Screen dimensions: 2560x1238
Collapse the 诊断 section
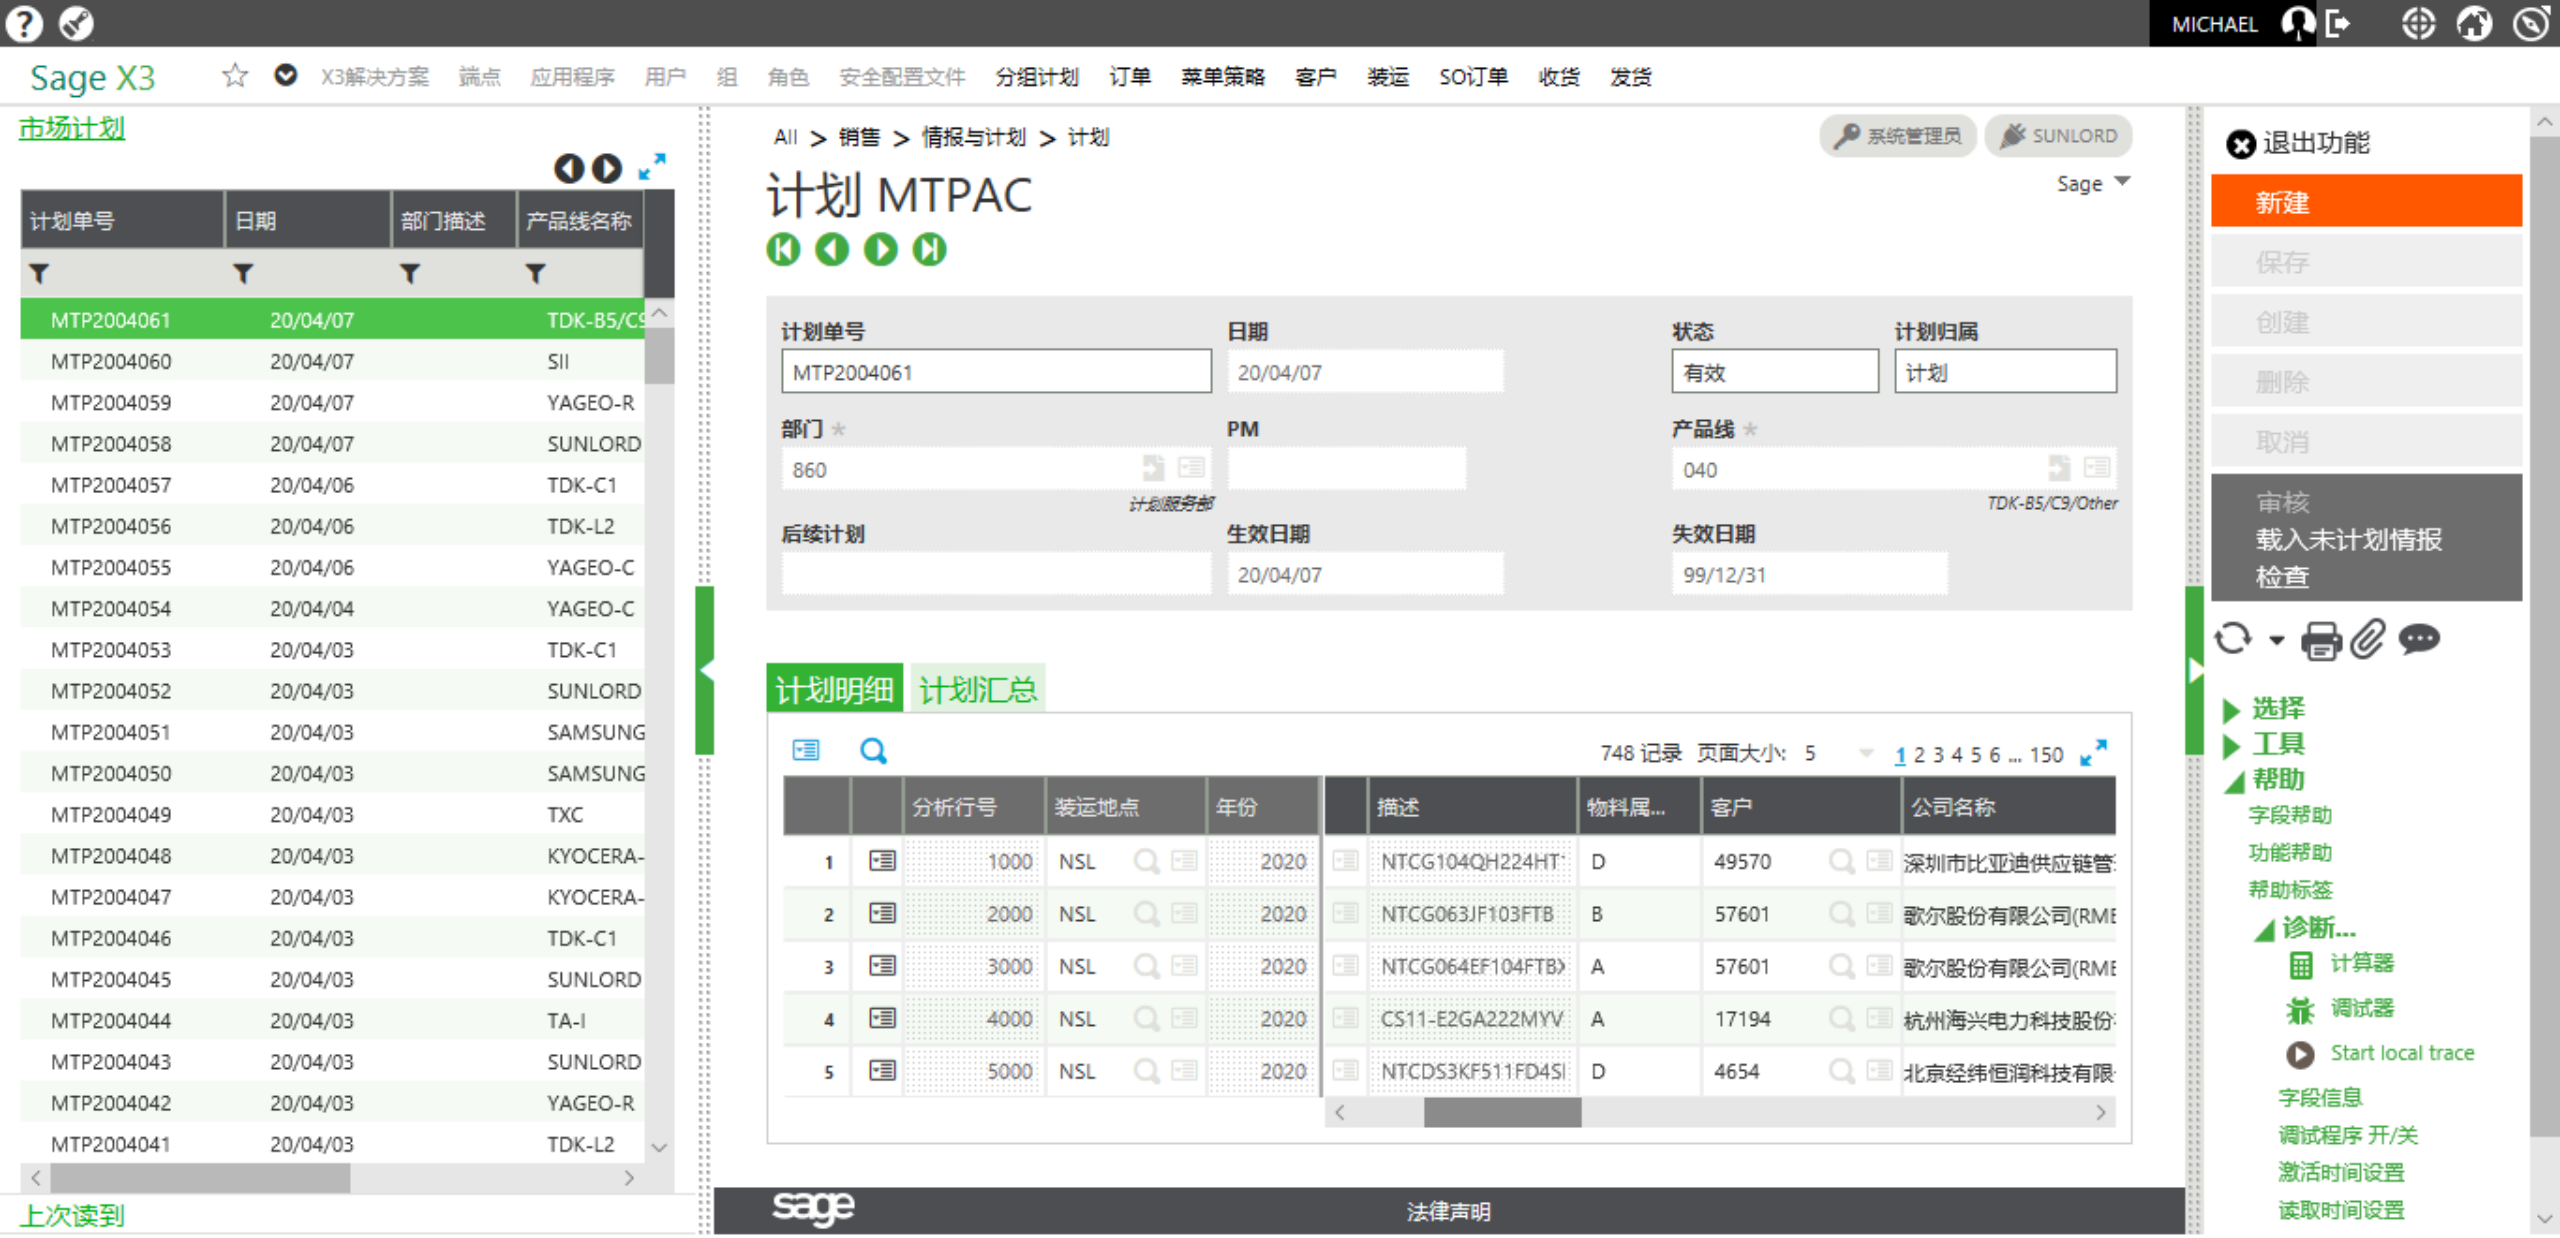point(2264,929)
